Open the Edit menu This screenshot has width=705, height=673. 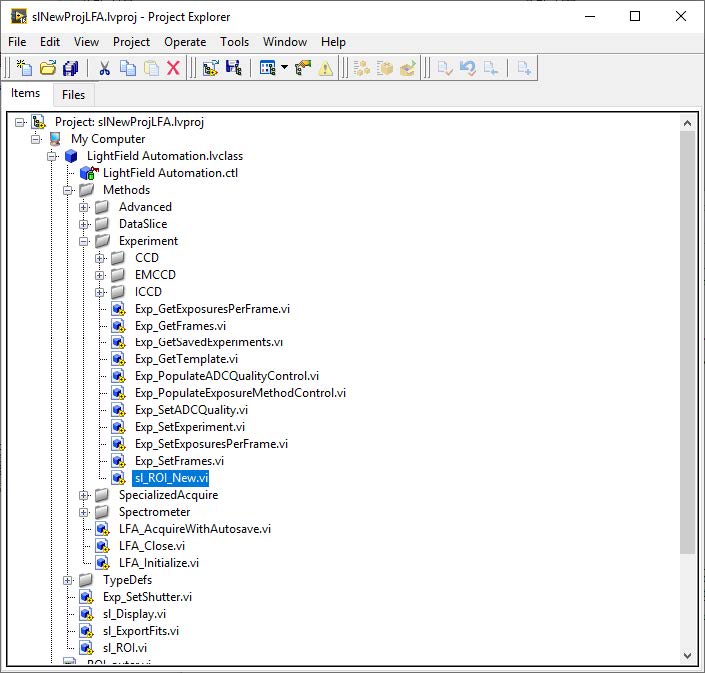(49, 42)
